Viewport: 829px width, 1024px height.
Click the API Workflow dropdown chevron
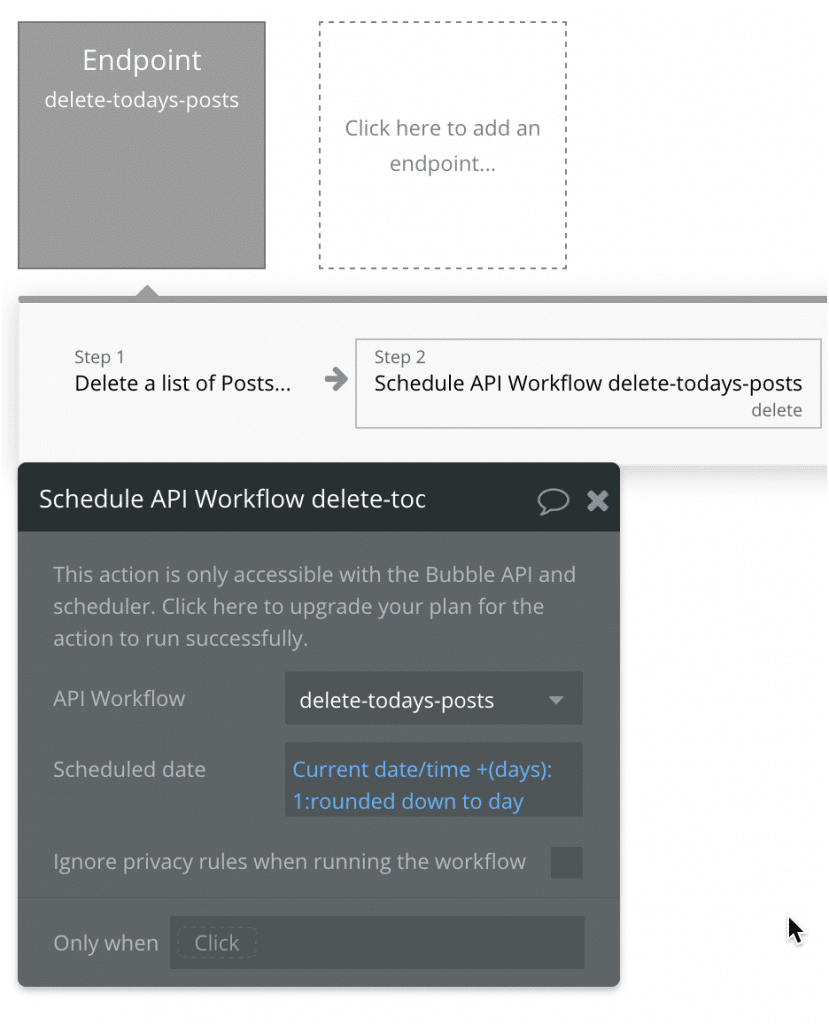[x=557, y=700]
